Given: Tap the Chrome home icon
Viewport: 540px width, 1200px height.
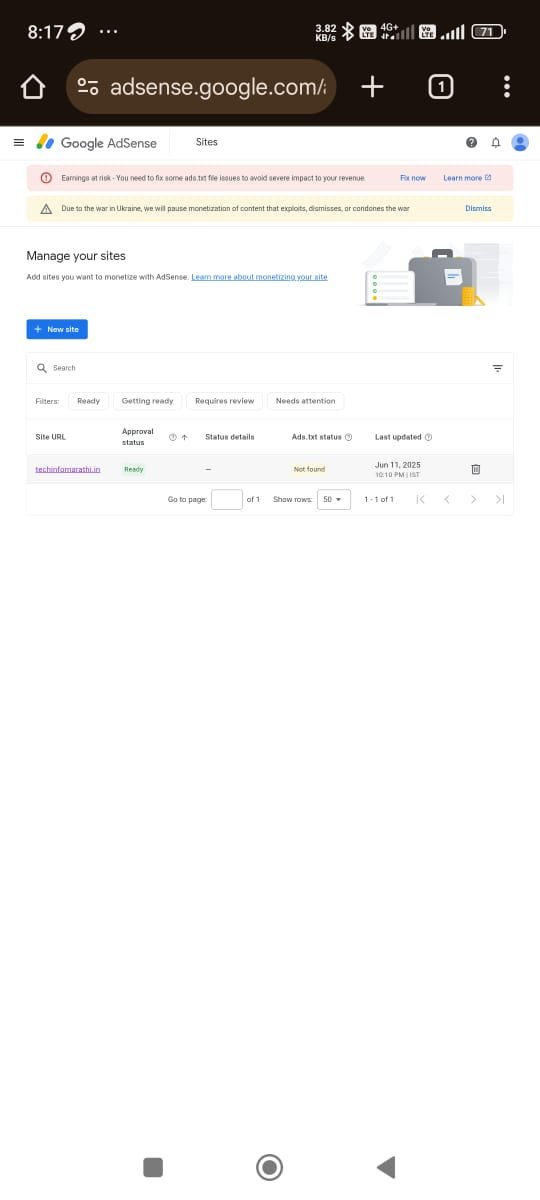Looking at the screenshot, I should [x=33, y=88].
